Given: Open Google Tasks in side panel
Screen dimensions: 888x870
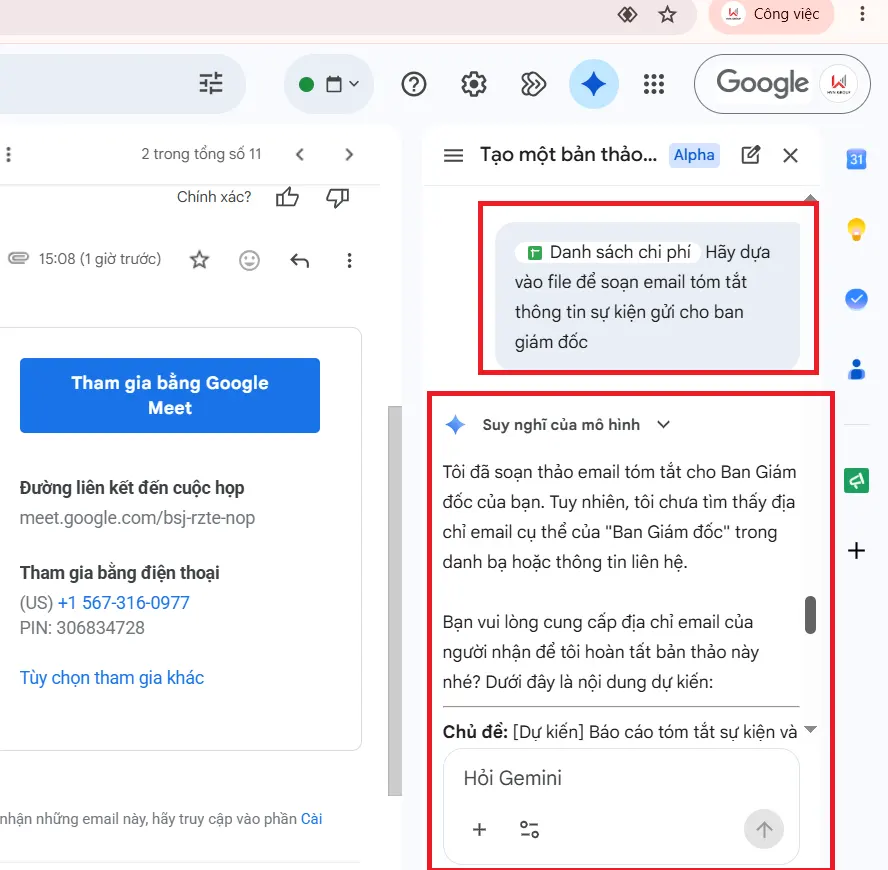Looking at the screenshot, I should tap(856, 299).
